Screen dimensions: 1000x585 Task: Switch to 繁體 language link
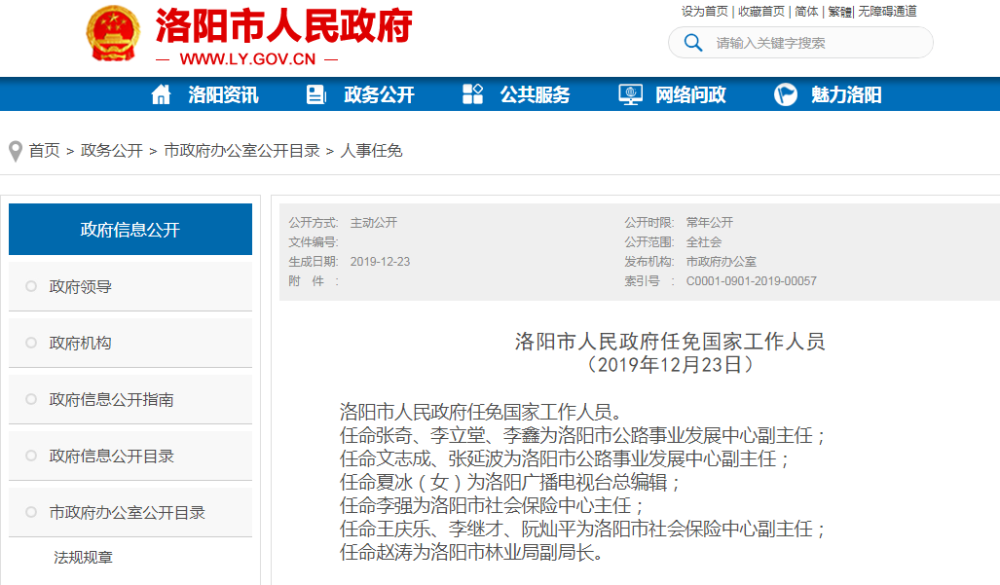point(839,12)
